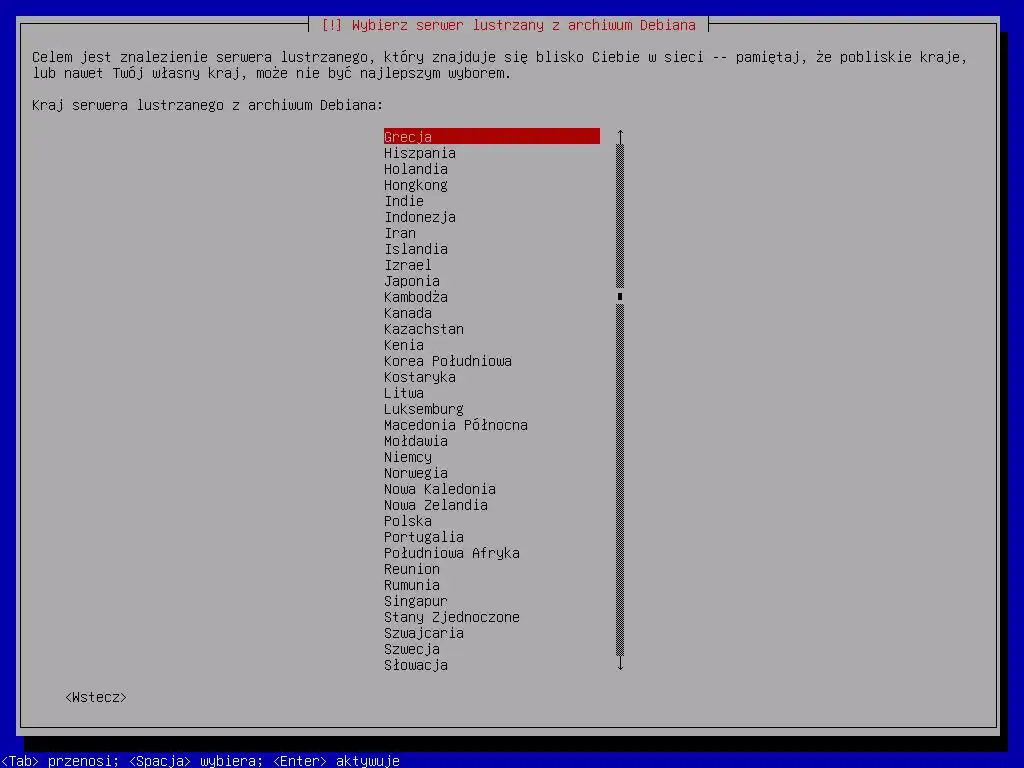Viewport: 1024px width, 768px height.
Task: Select Izrael from the list
Action: coord(492,264)
